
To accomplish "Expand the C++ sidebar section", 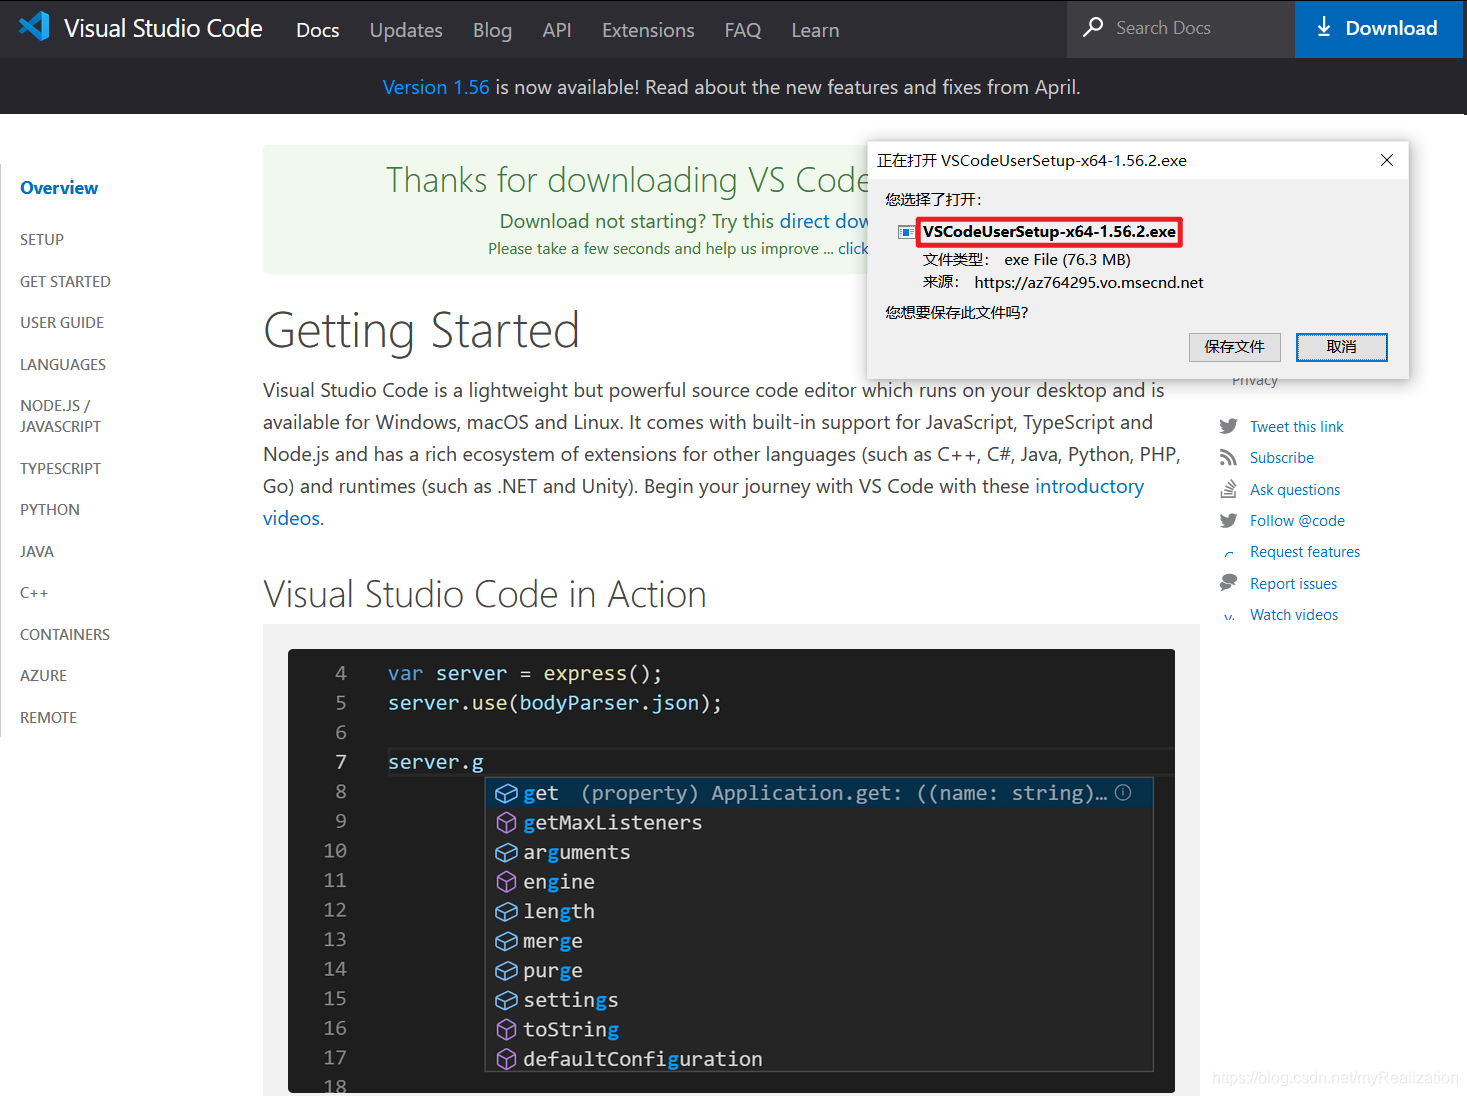I will (34, 593).
